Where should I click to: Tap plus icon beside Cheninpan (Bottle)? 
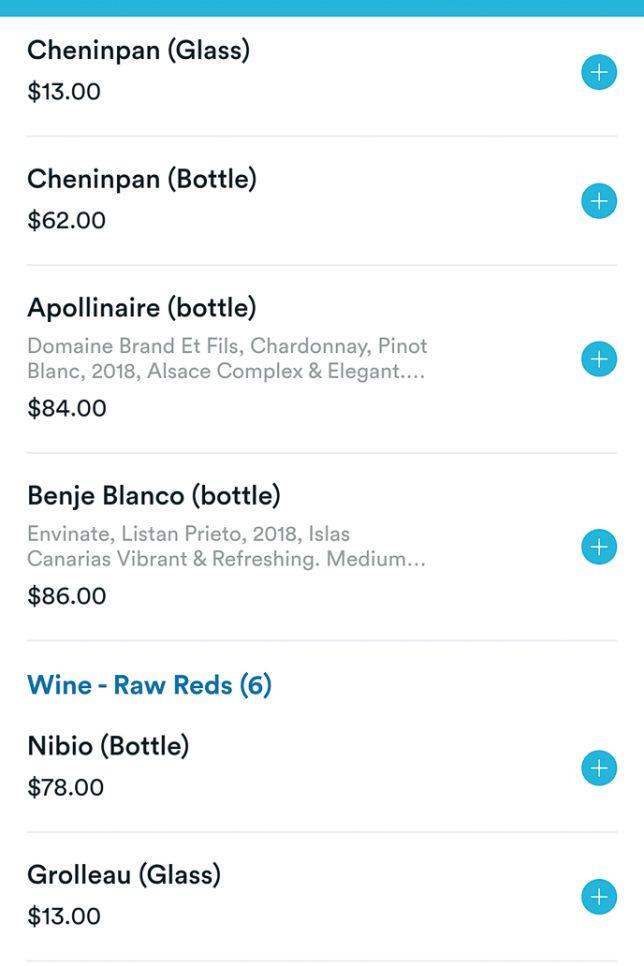tap(599, 201)
